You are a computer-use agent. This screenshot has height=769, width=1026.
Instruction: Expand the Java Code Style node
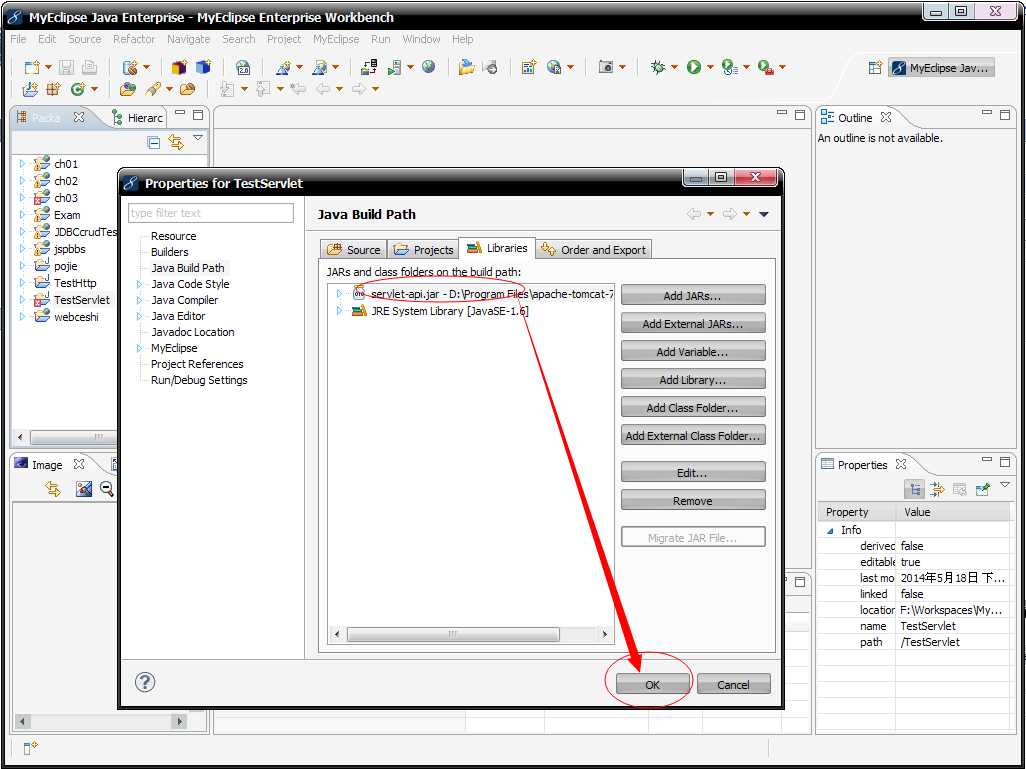pos(139,284)
